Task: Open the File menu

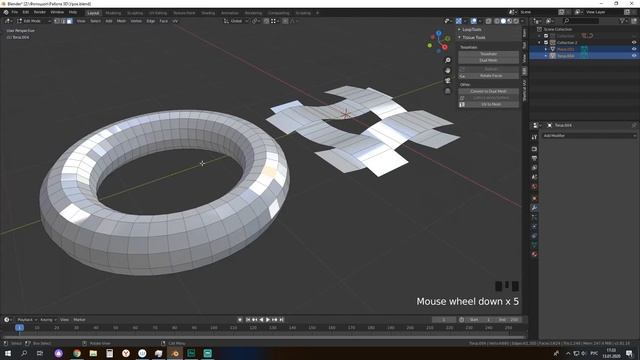Action: click(x=15, y=12)
